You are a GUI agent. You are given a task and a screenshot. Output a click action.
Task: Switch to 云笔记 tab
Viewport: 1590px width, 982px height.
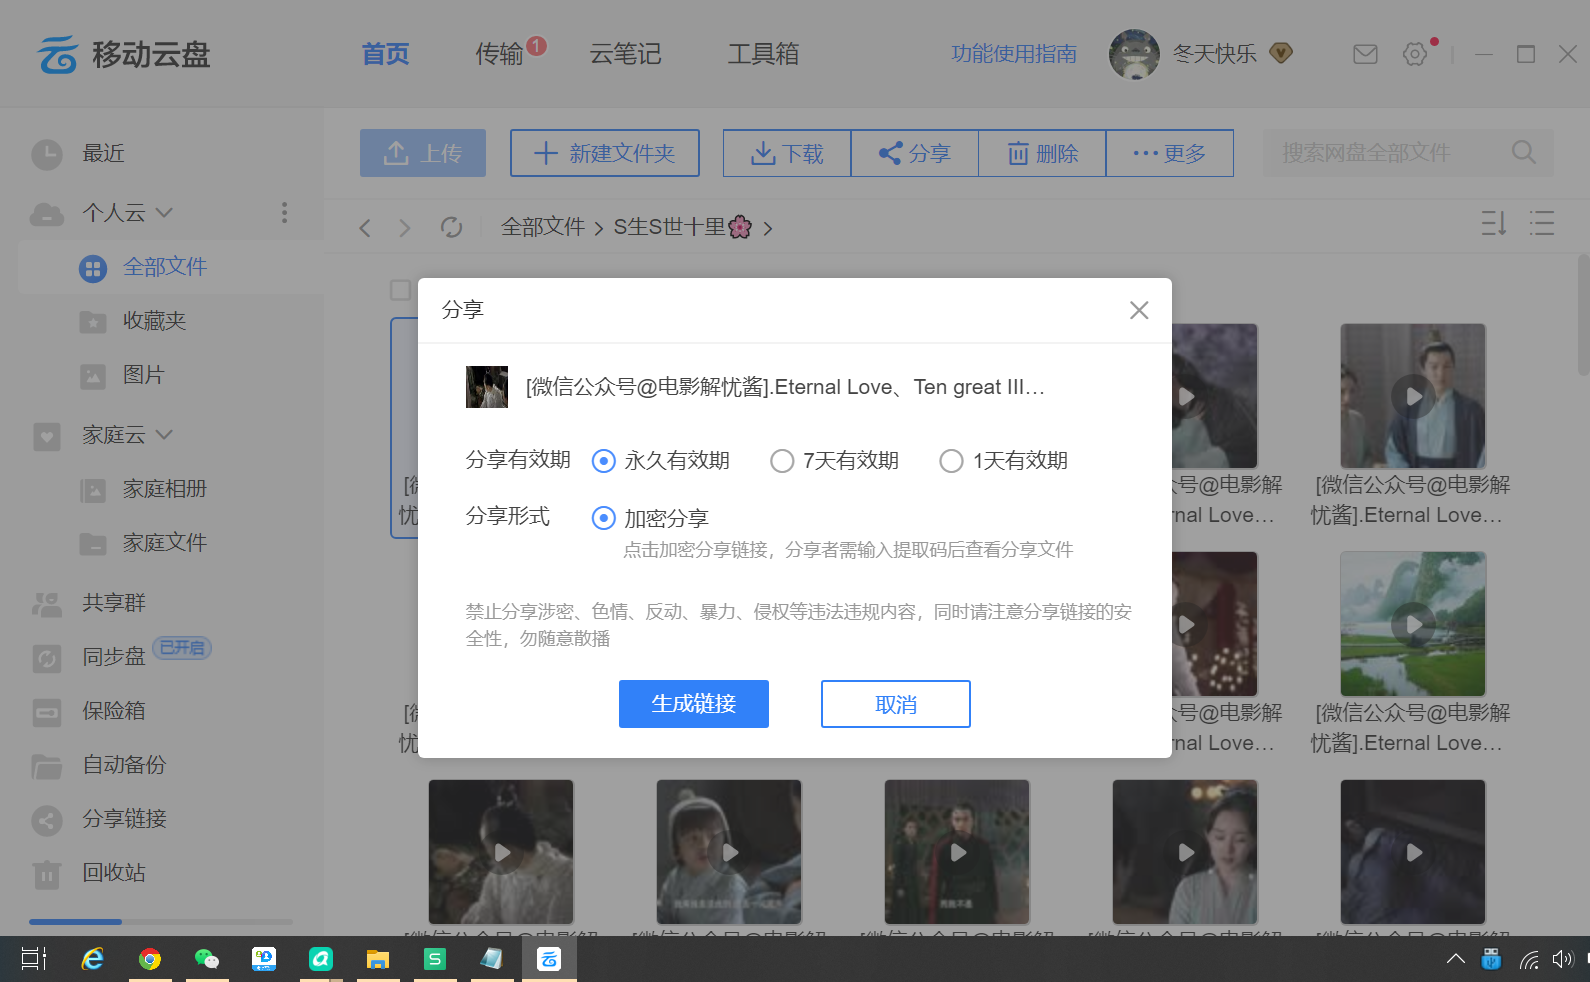point(625,54)
